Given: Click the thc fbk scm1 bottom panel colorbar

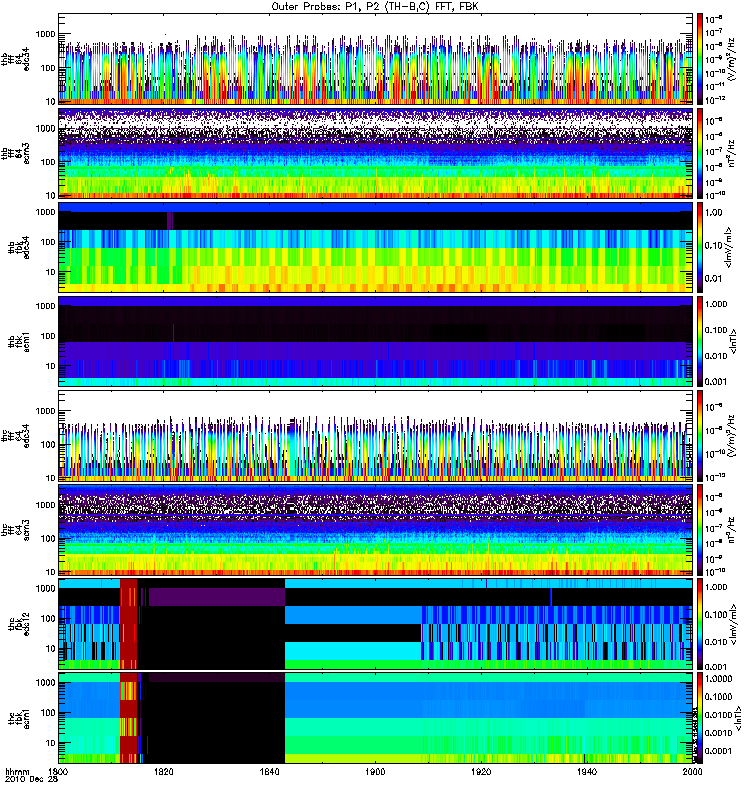Looking at the screenshot, I should 699,718.
